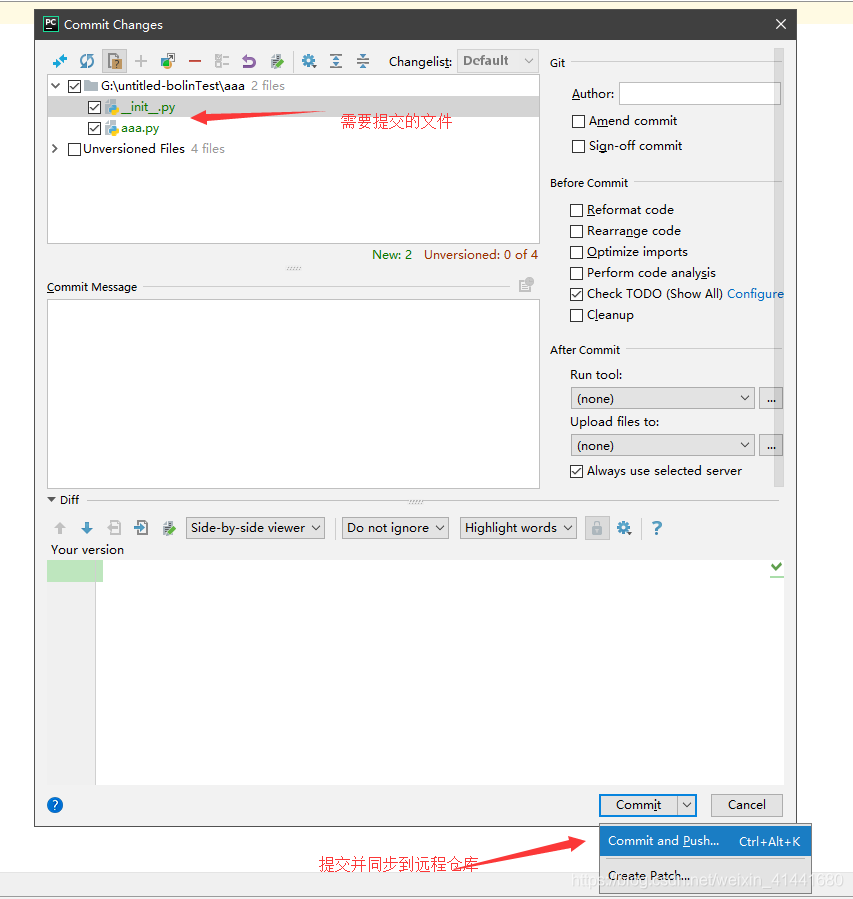The height and width of the screenshot is (899, 853).
Task: Click the red minus Delete icon
Action: (195, 61)
